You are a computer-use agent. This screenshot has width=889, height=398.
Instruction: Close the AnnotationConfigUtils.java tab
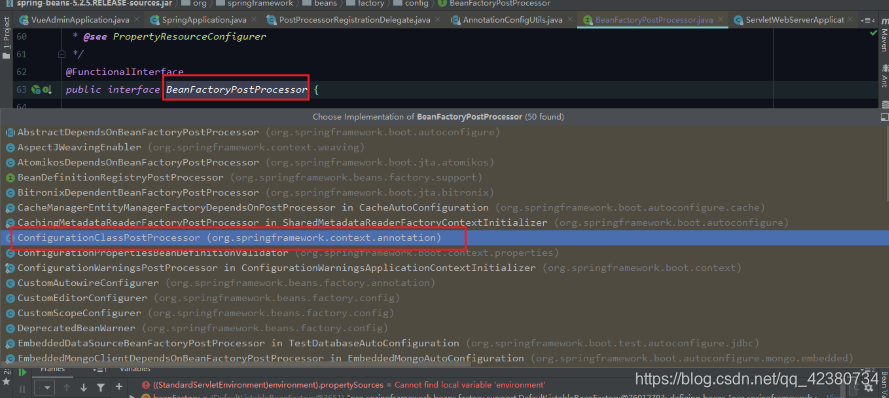click(570, 20)
